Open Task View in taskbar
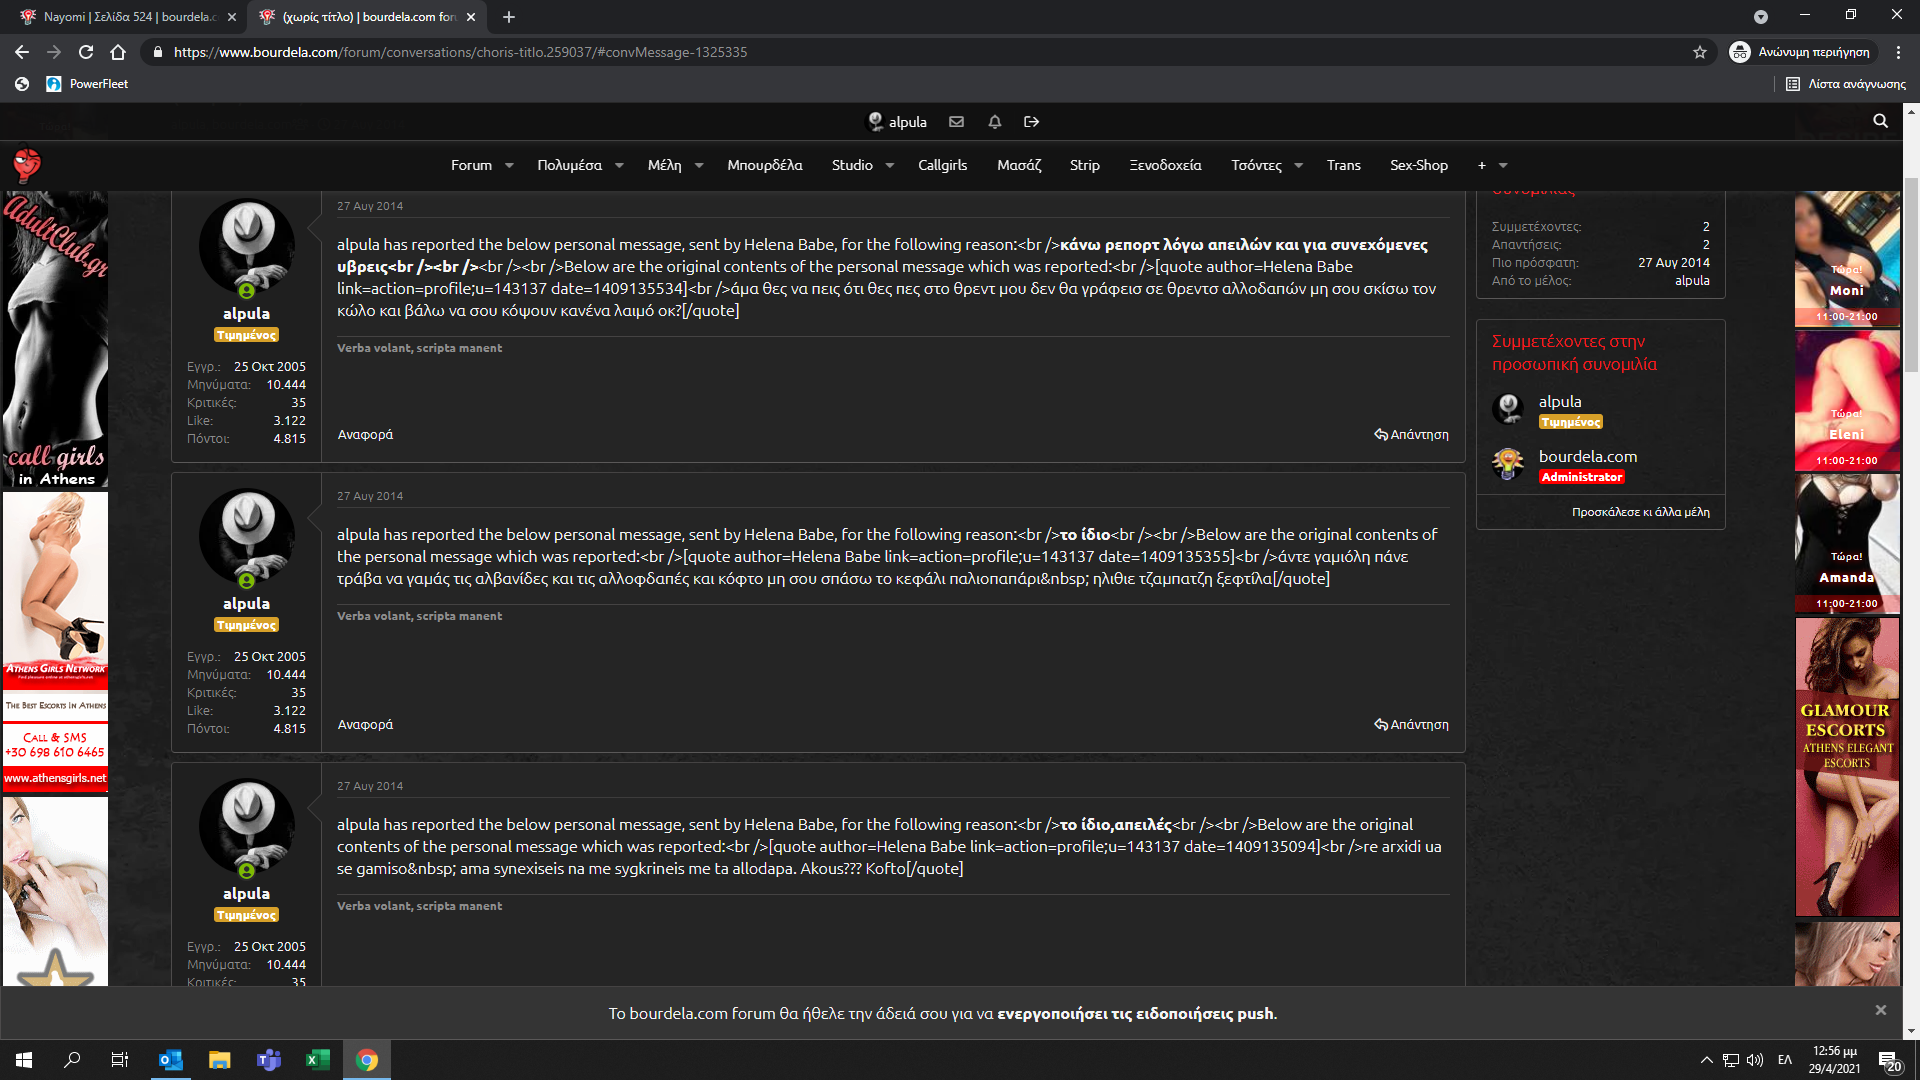This screenshot has width=1920, height=1080. (x=120, y=1060)
